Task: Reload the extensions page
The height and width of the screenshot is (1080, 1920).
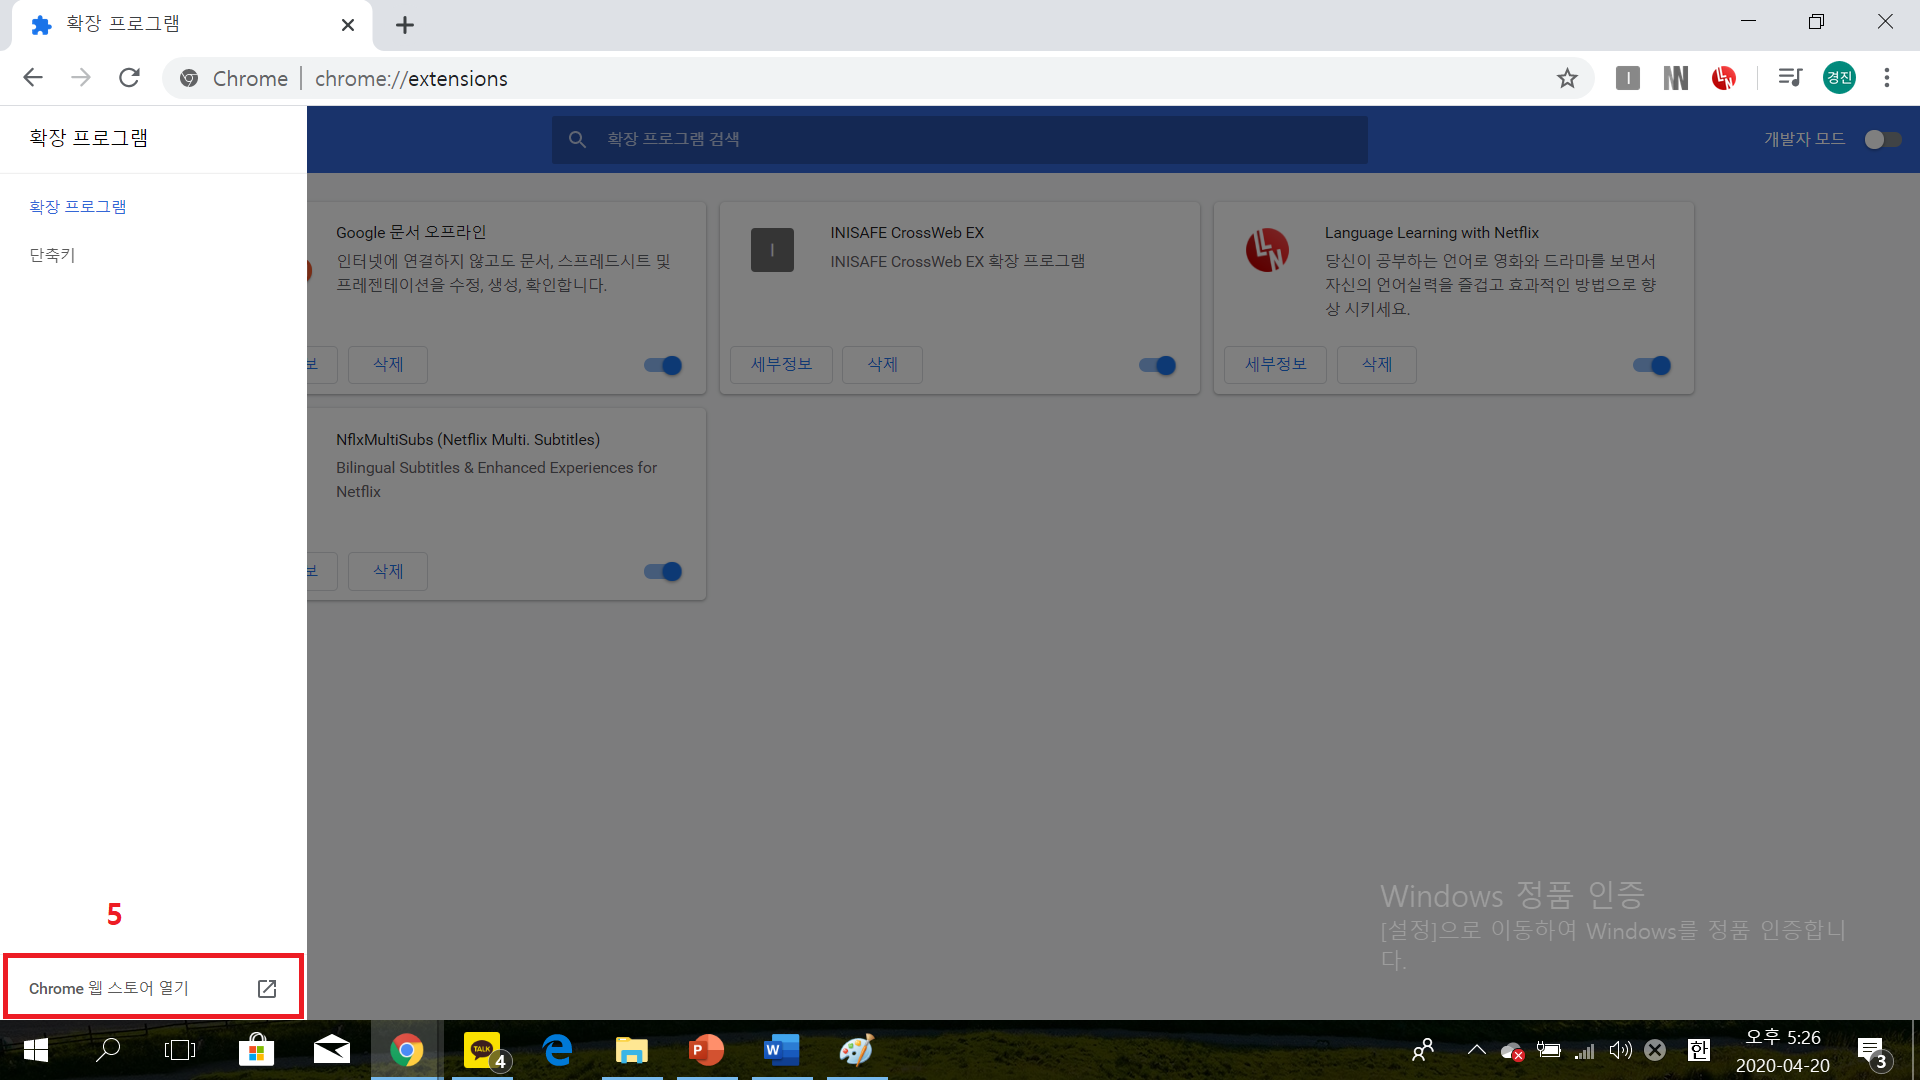Action: (129, 78)
